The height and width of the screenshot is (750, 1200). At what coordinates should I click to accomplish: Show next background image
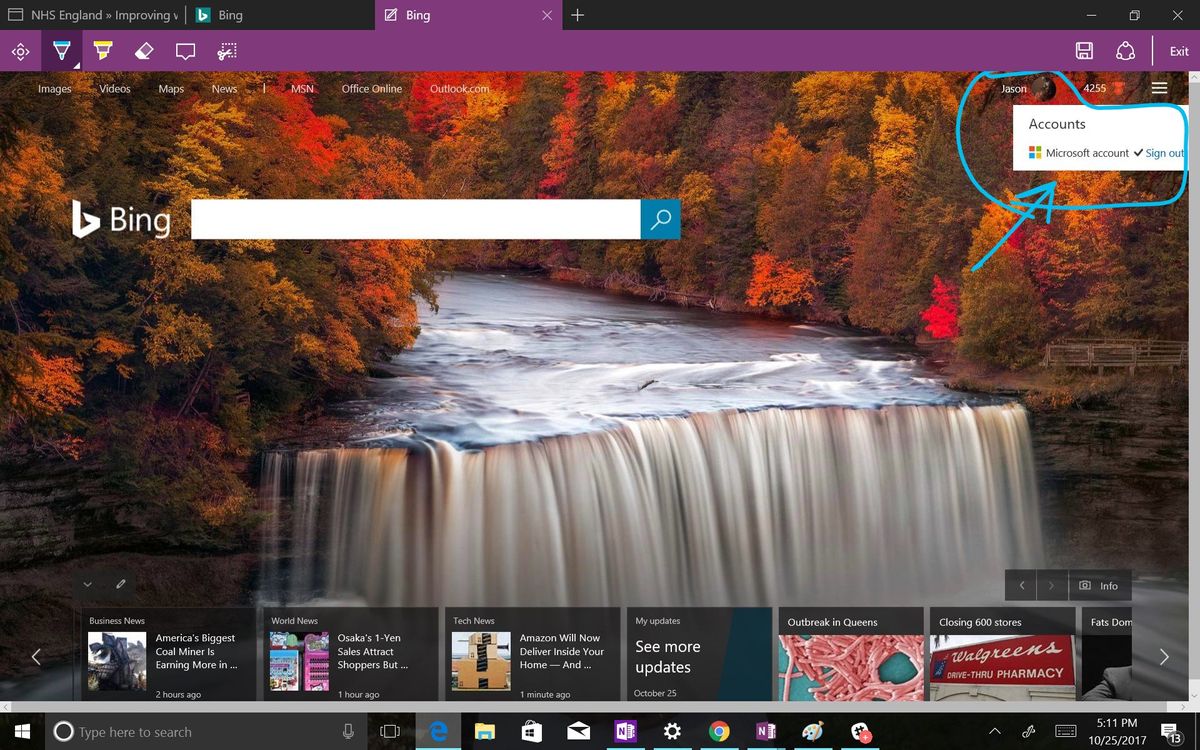click(1051, 585)
